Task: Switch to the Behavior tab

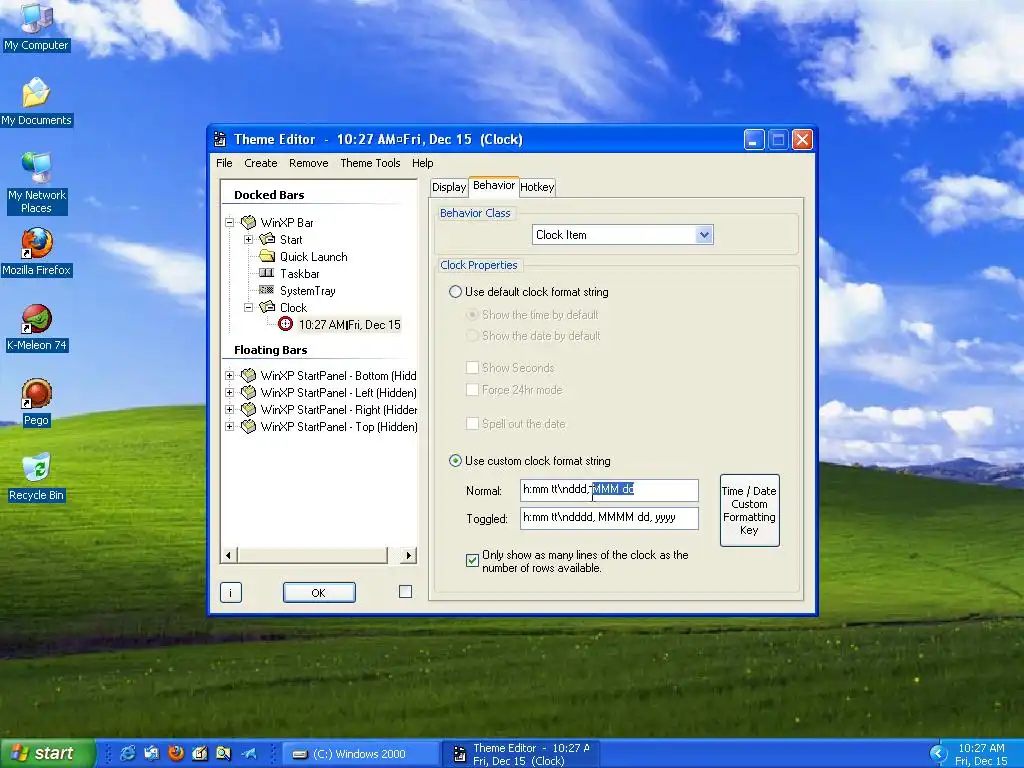Action: 494,185
